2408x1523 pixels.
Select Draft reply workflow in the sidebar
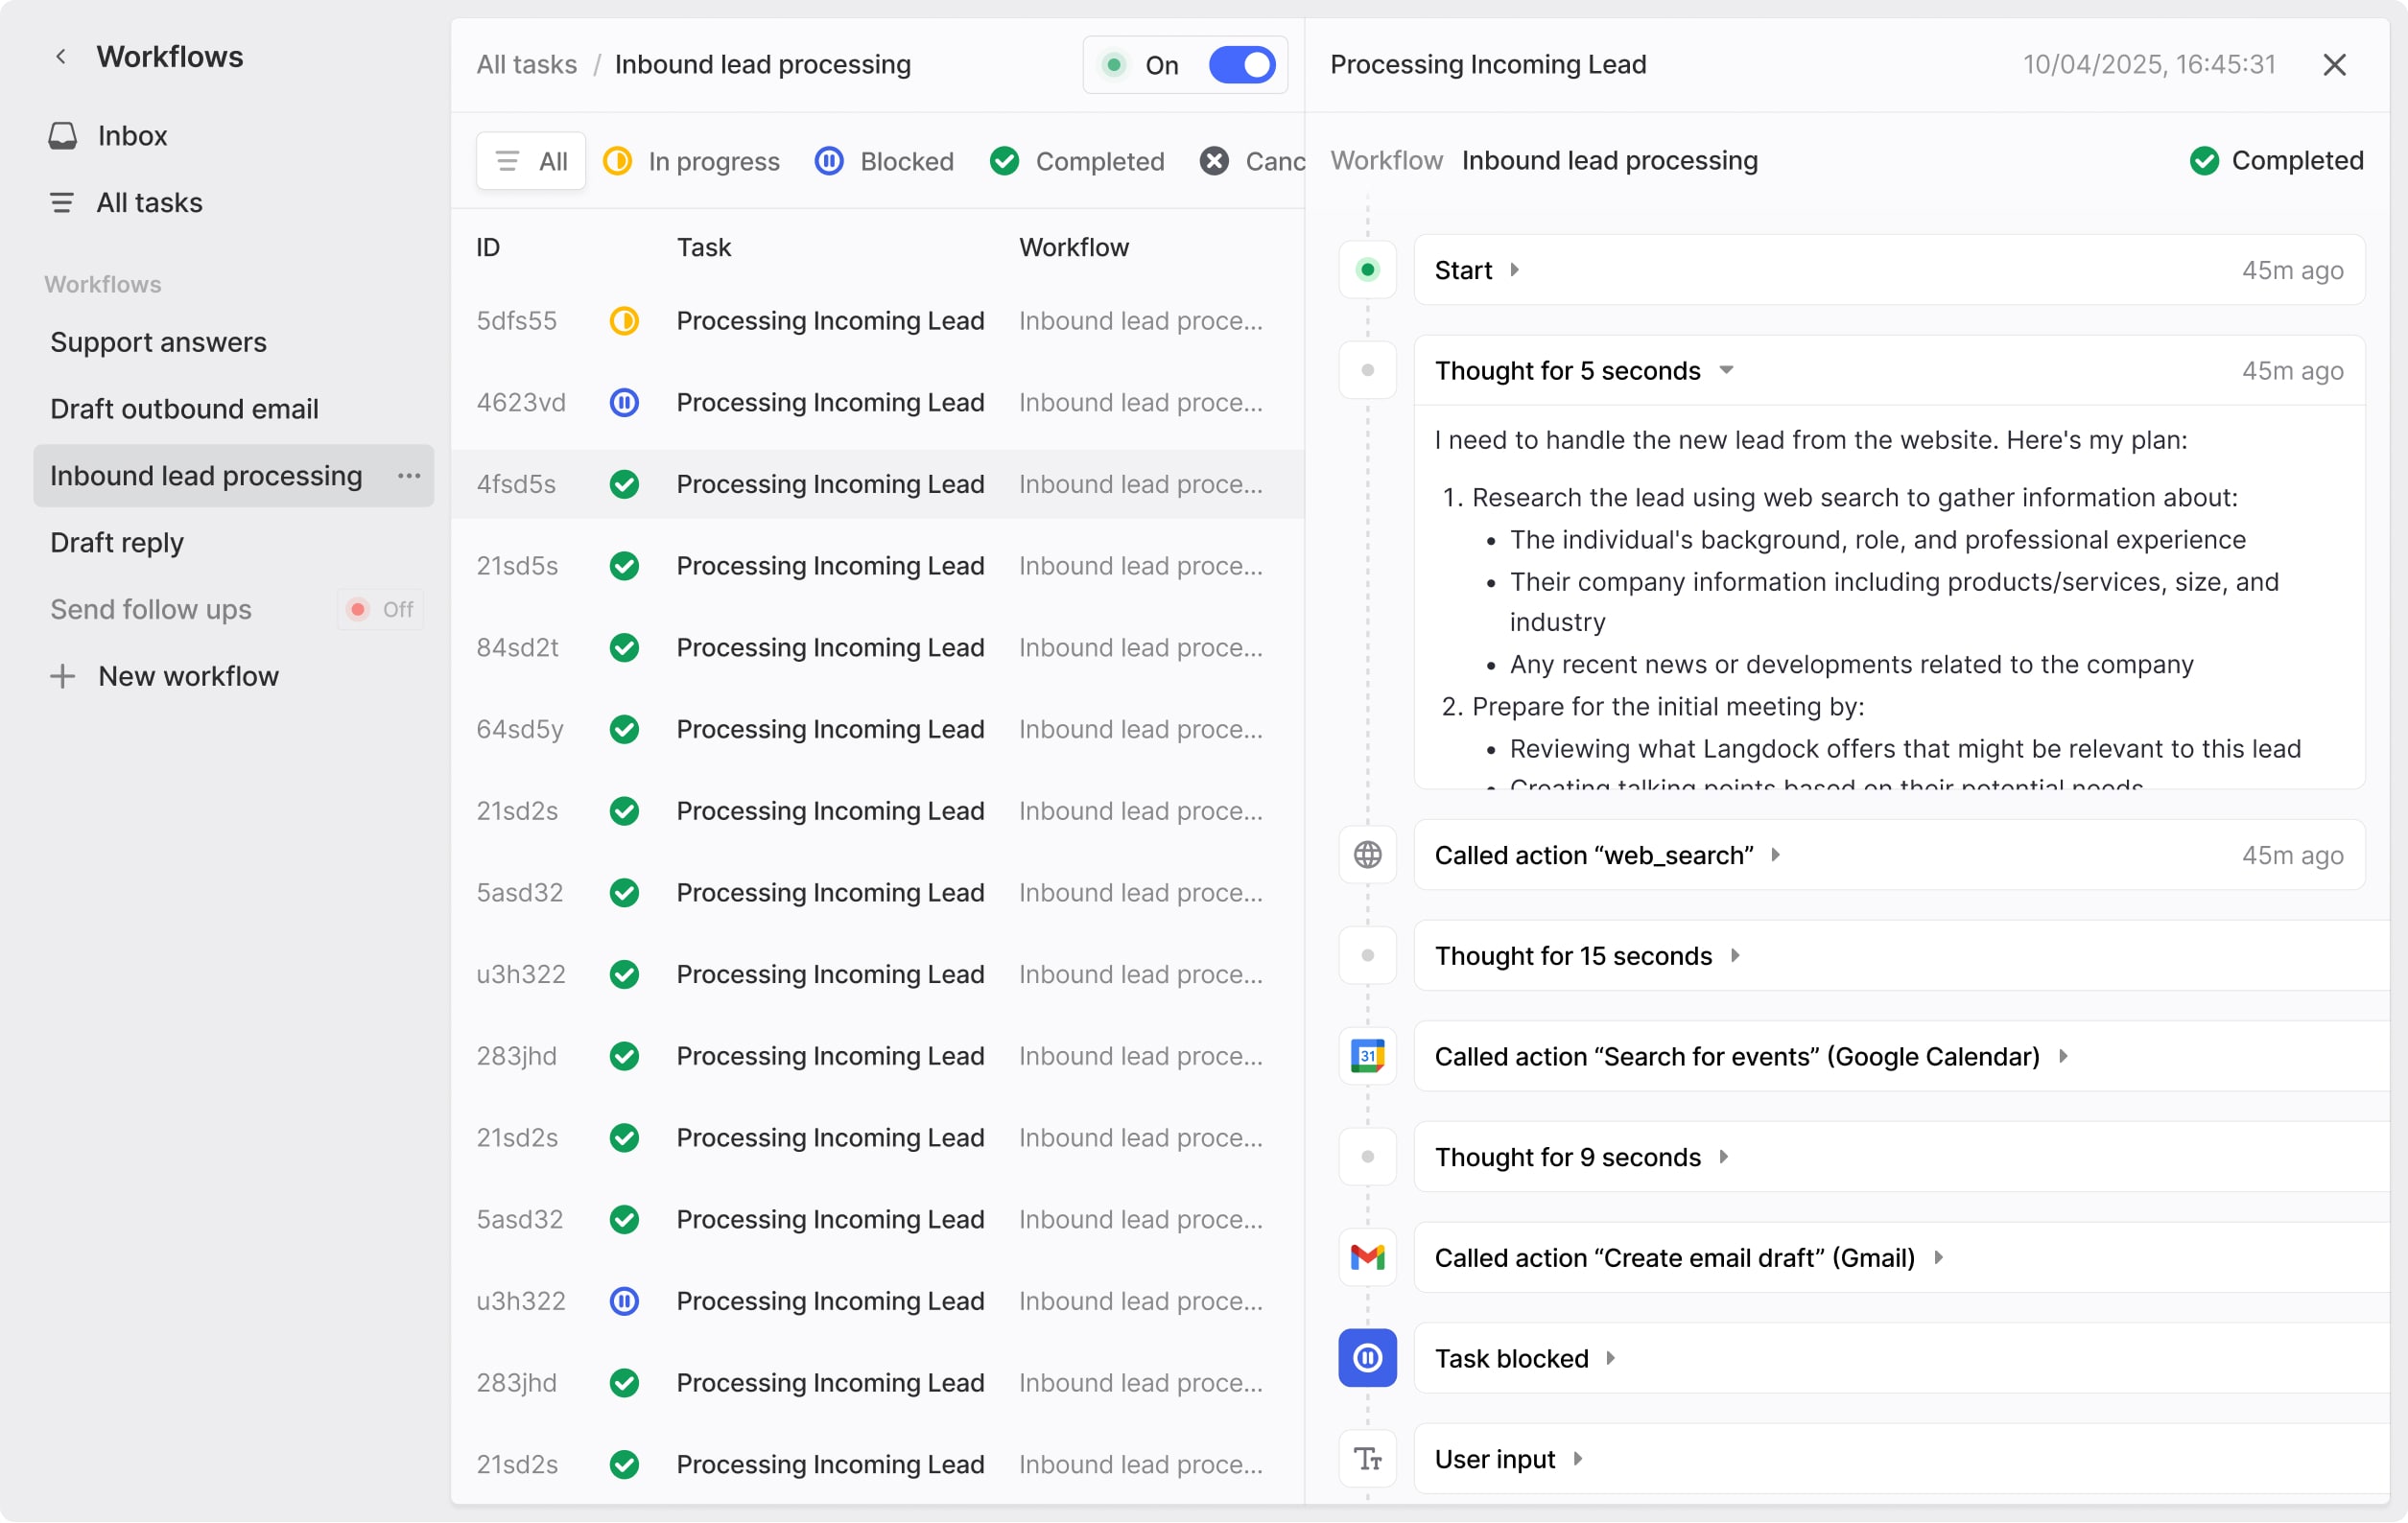click(117, 542)
